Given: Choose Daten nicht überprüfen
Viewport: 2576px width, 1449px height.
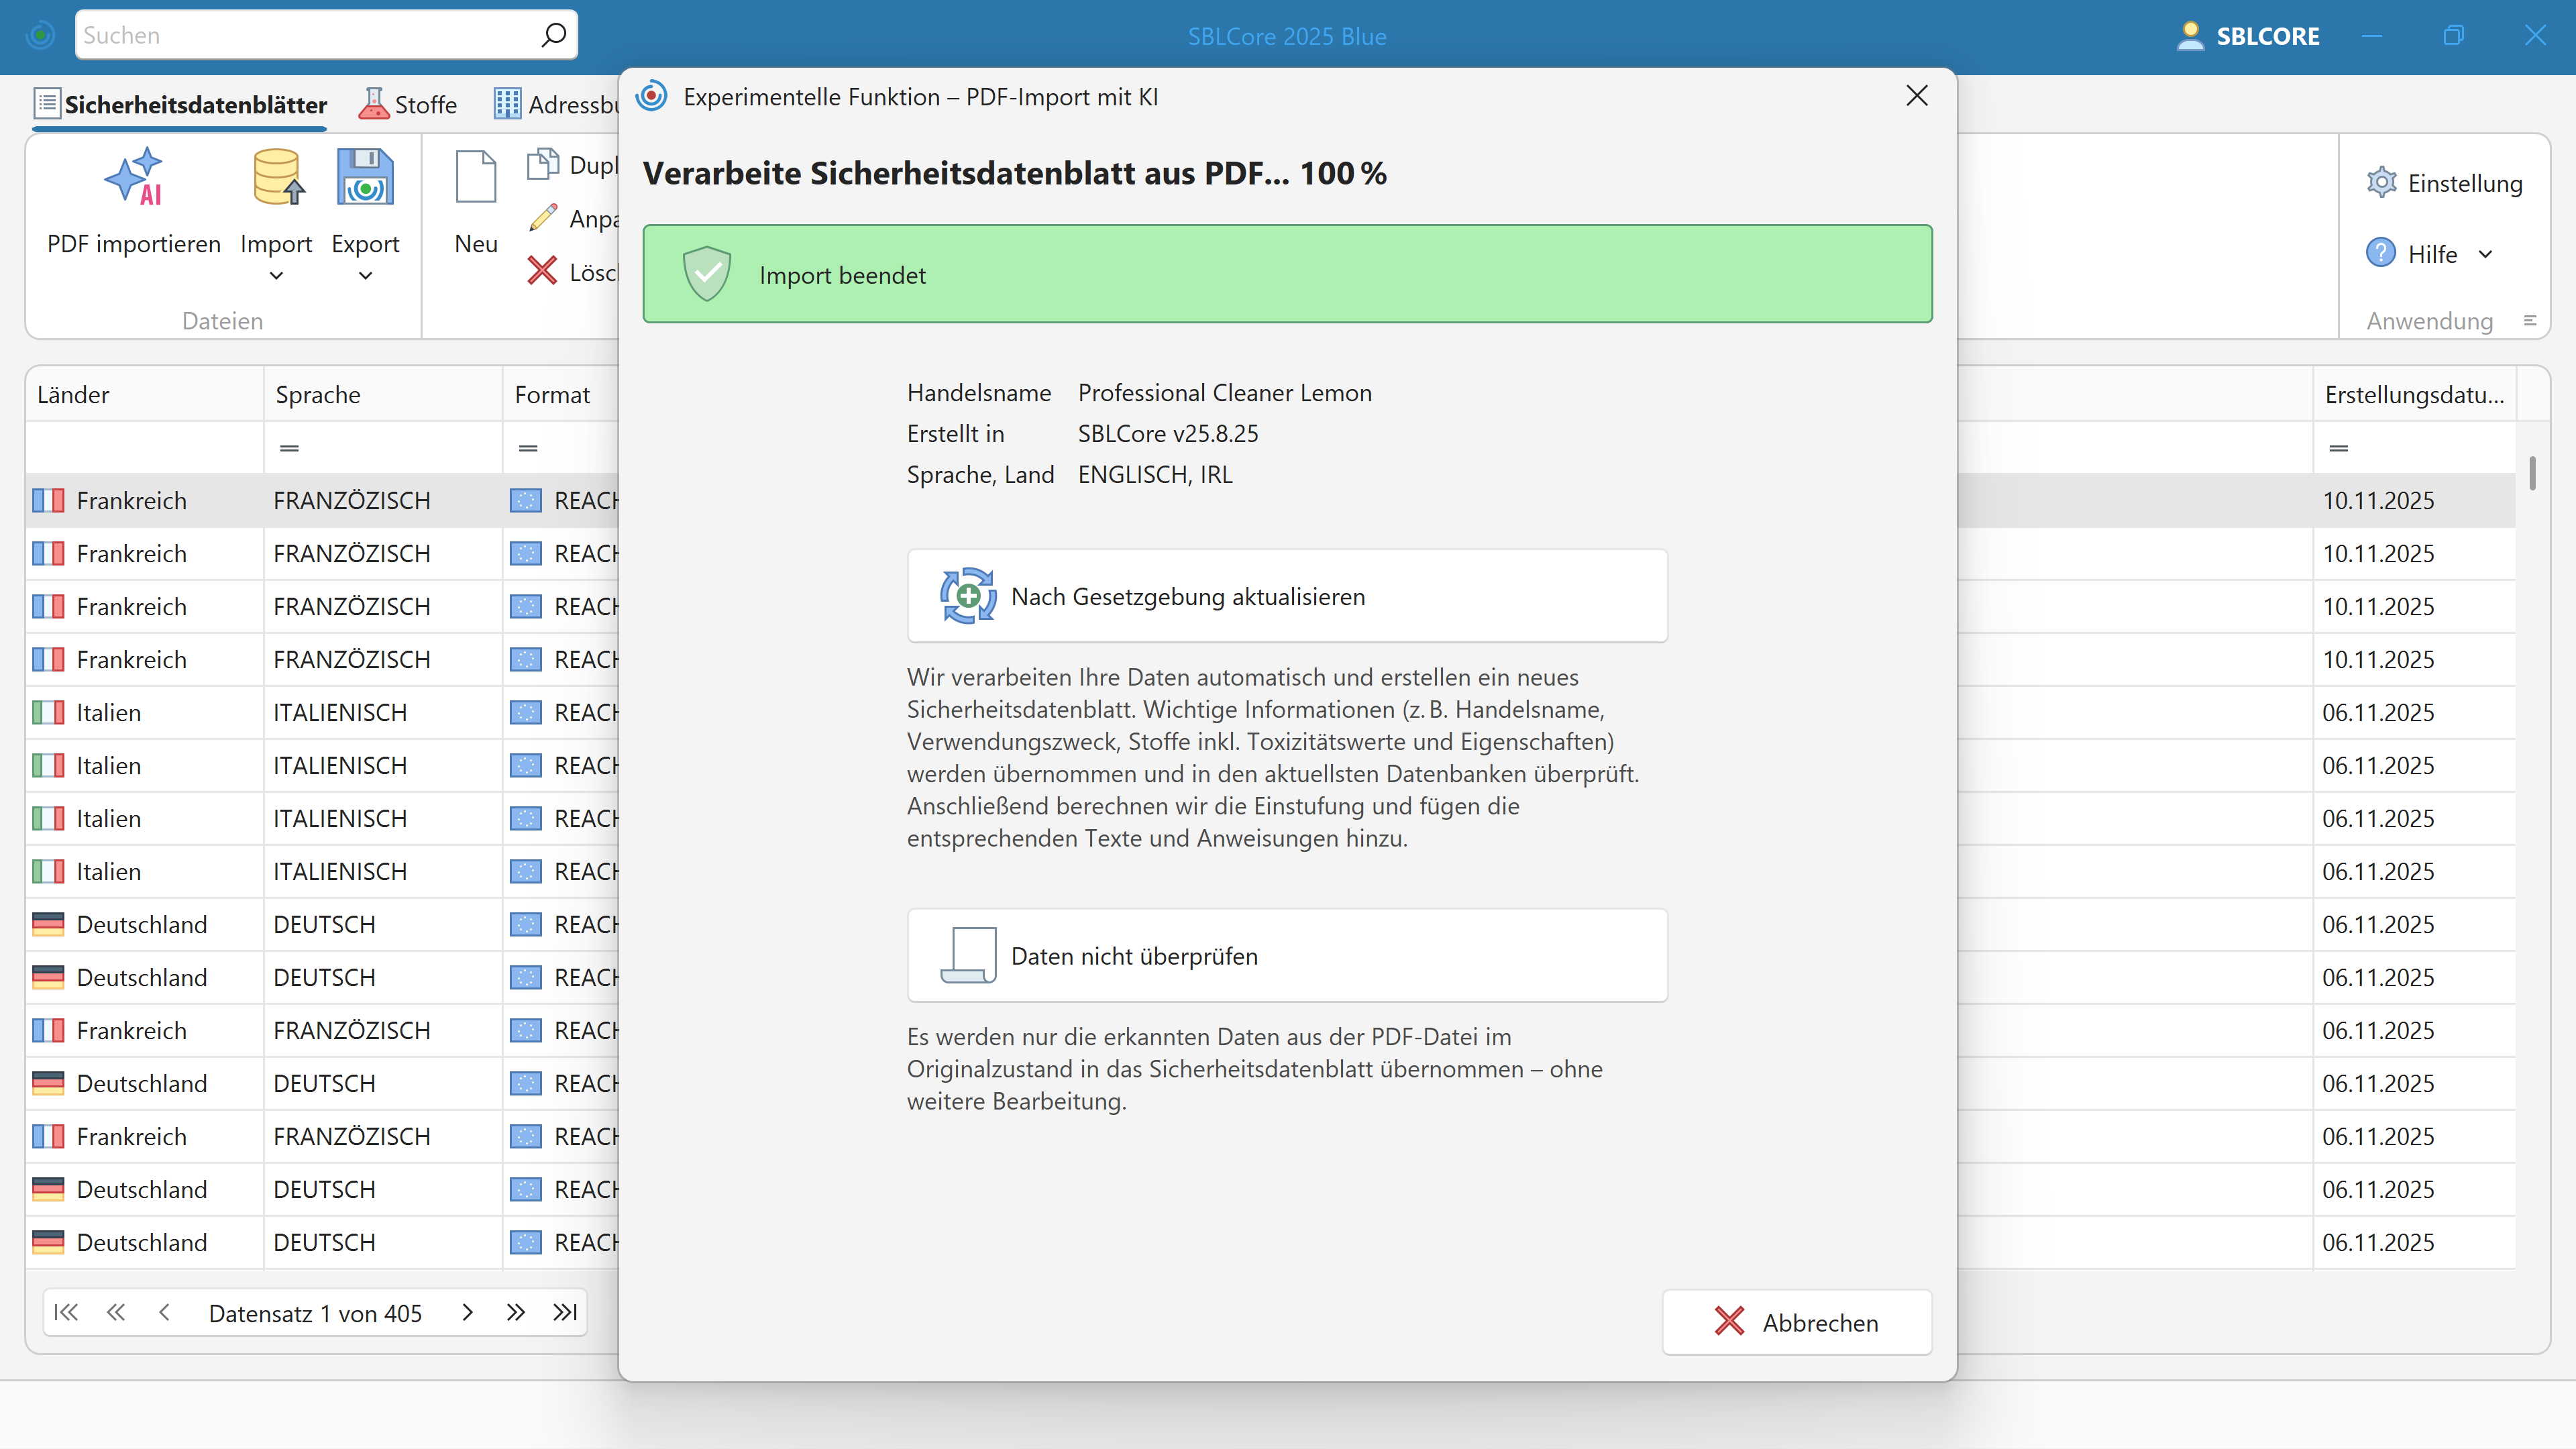Looking at the screenshot, I should [x=1287, y=955].
